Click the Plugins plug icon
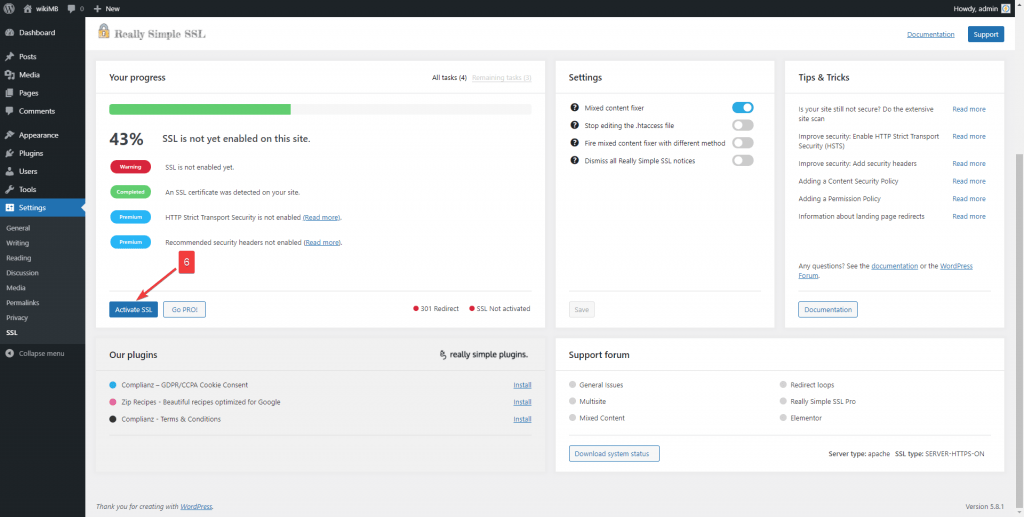Image resolution: width=1024 pixels, height=517 pixels. pos(9,153)
